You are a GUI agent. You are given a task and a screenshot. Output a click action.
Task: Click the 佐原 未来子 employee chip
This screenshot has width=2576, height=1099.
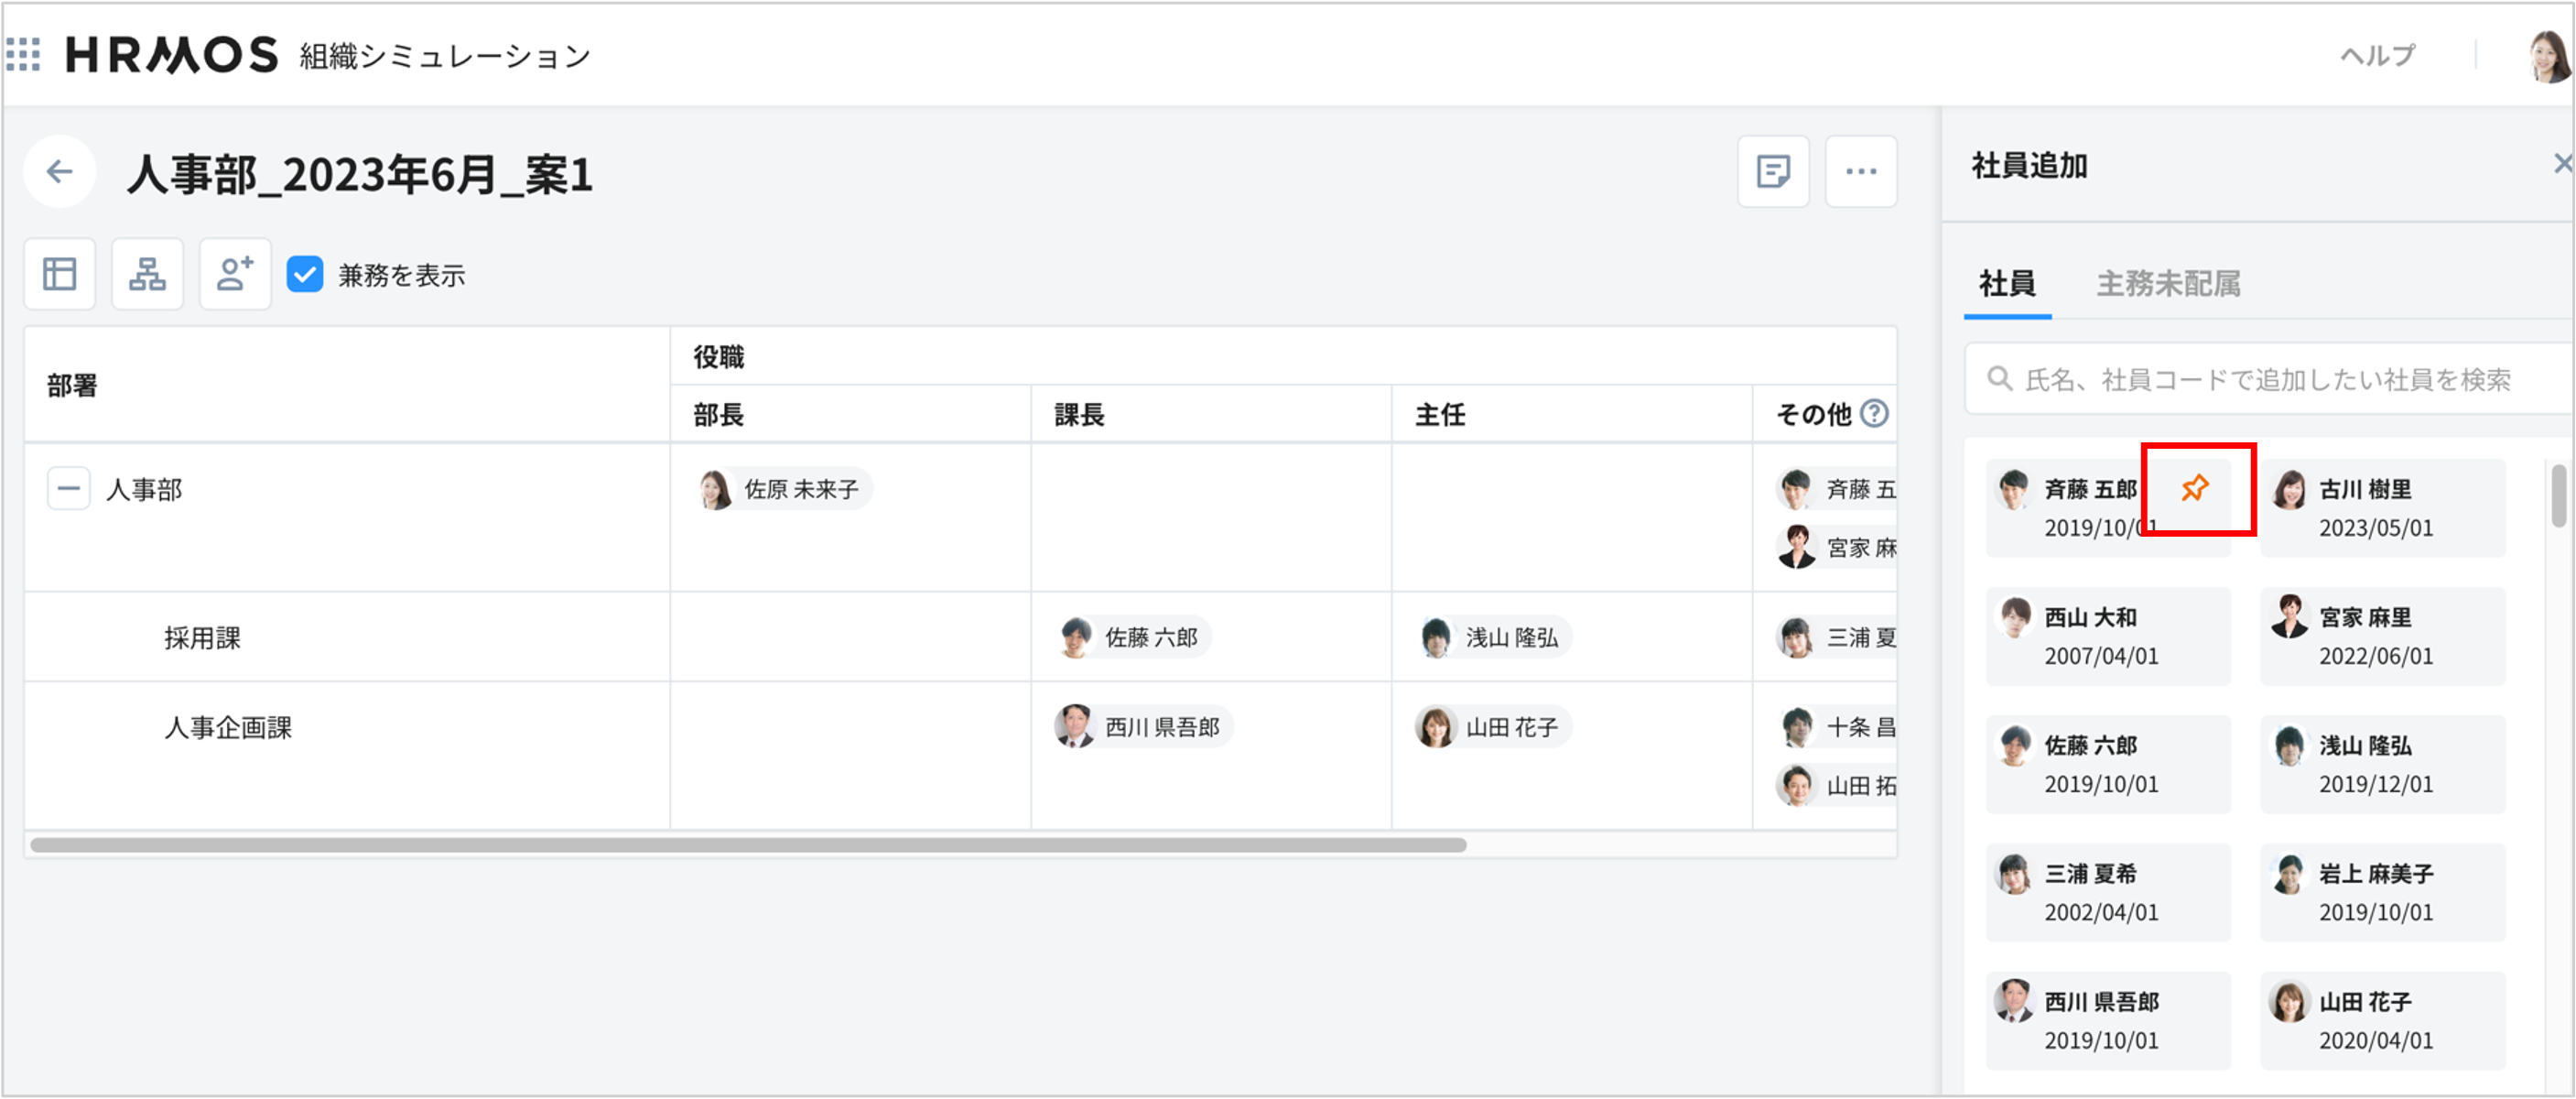785,489
